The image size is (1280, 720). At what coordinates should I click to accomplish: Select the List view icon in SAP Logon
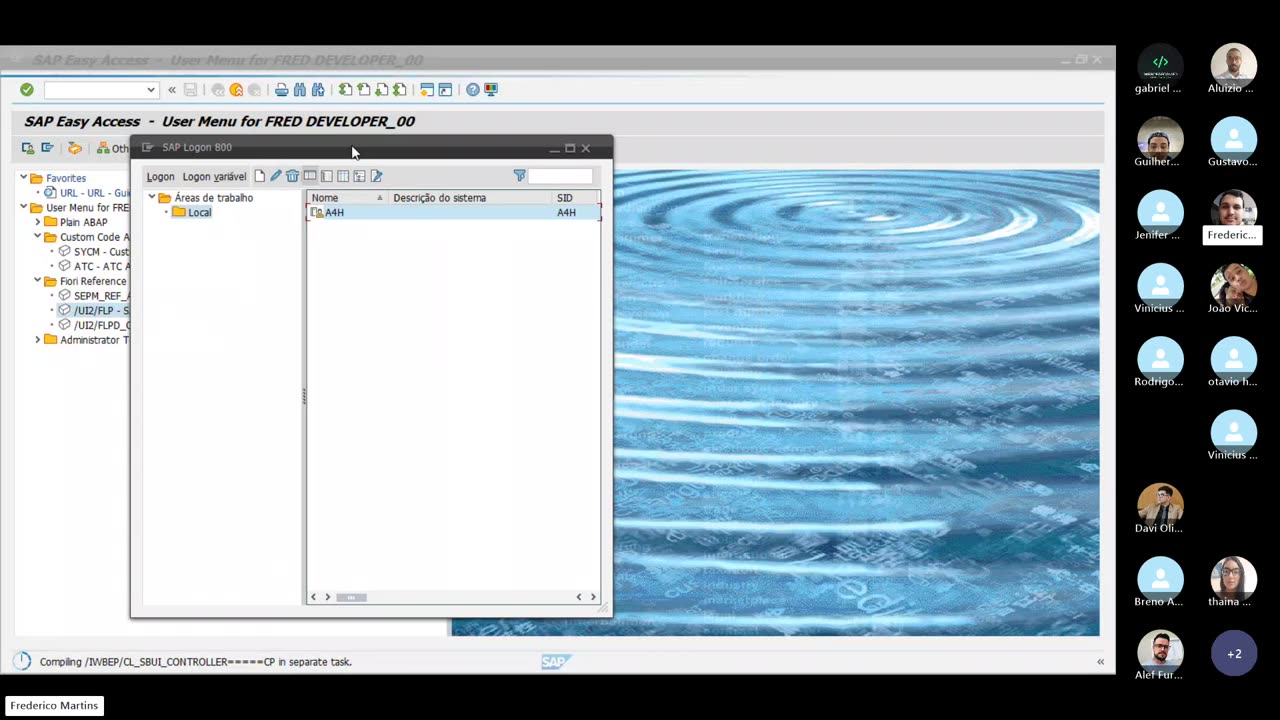326,176
